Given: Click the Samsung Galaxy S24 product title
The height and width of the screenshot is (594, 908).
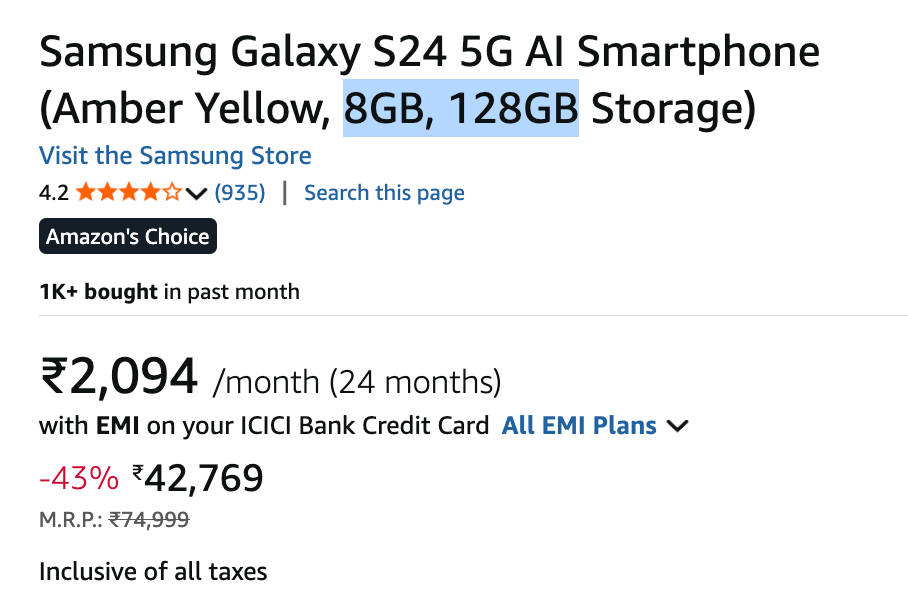Looking at the screenshot, I should coord(429,52).
